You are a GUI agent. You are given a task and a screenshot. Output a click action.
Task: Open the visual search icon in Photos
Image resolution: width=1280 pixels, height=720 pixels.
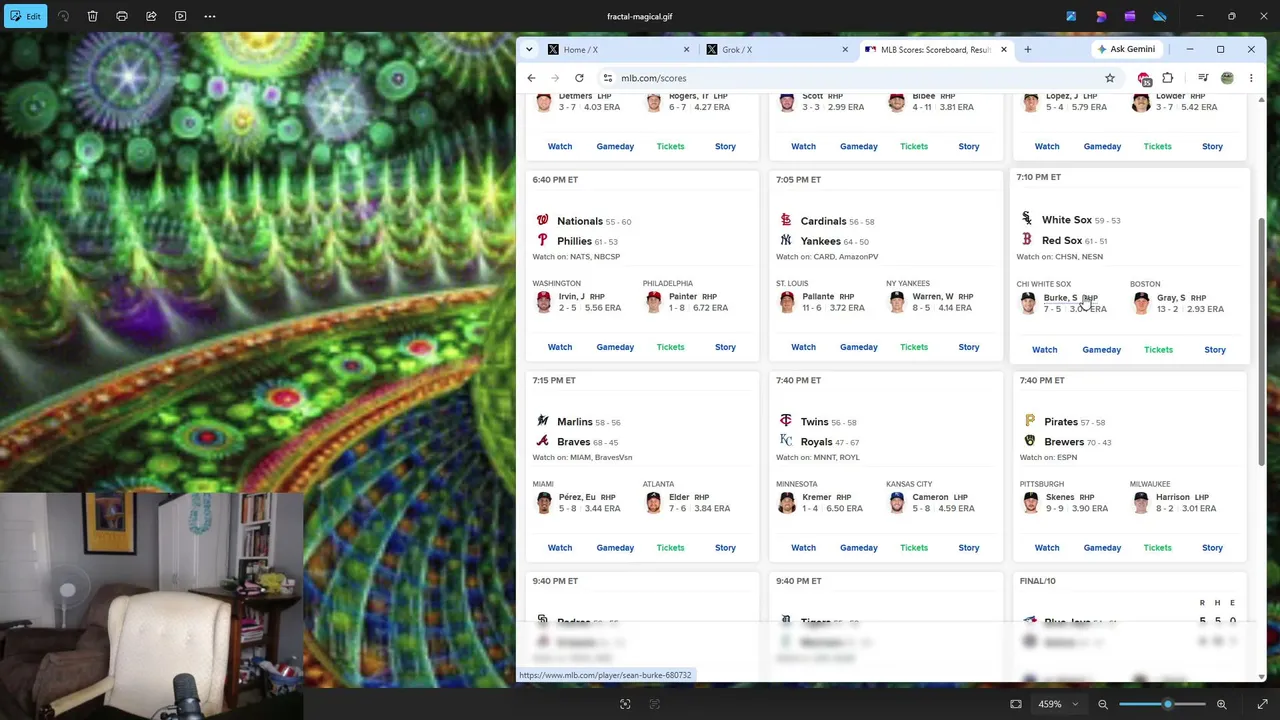(625, 704)
